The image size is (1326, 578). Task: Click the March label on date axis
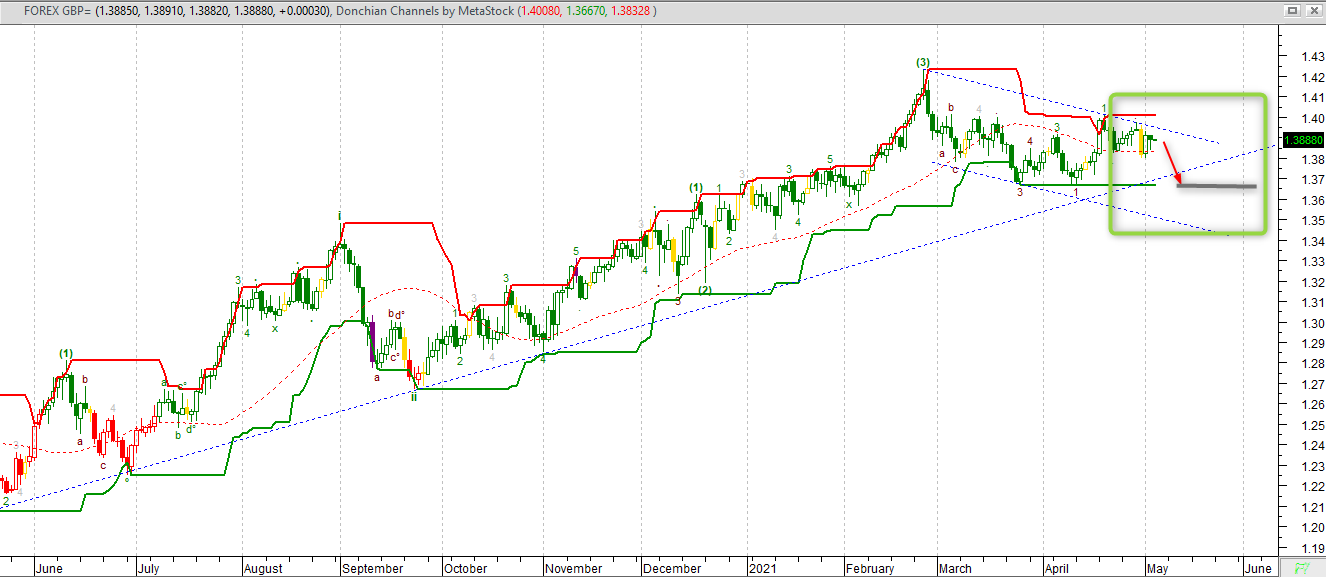(955, 568)
